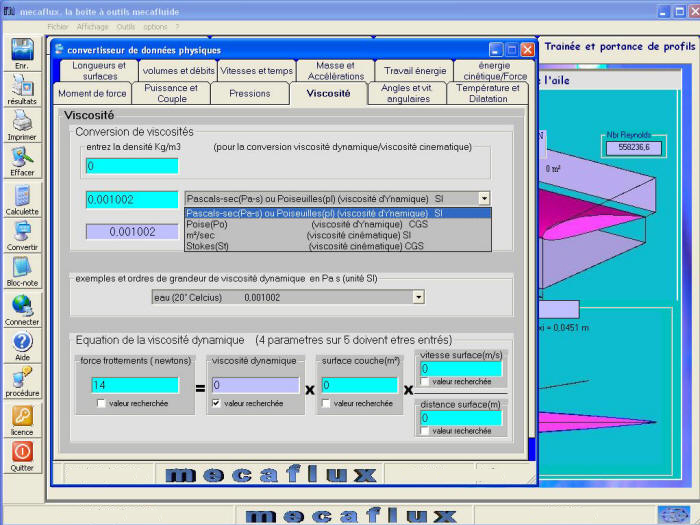Minimize the convertisseur de données physiques window
This screenshot has width=700, height=525.
click(x=496, y=50)
